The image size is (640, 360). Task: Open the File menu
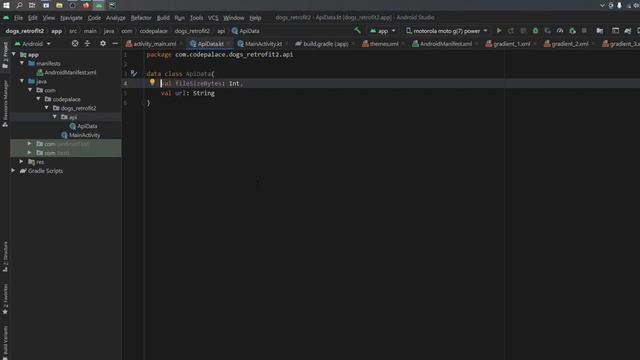[x=18, y=18]
